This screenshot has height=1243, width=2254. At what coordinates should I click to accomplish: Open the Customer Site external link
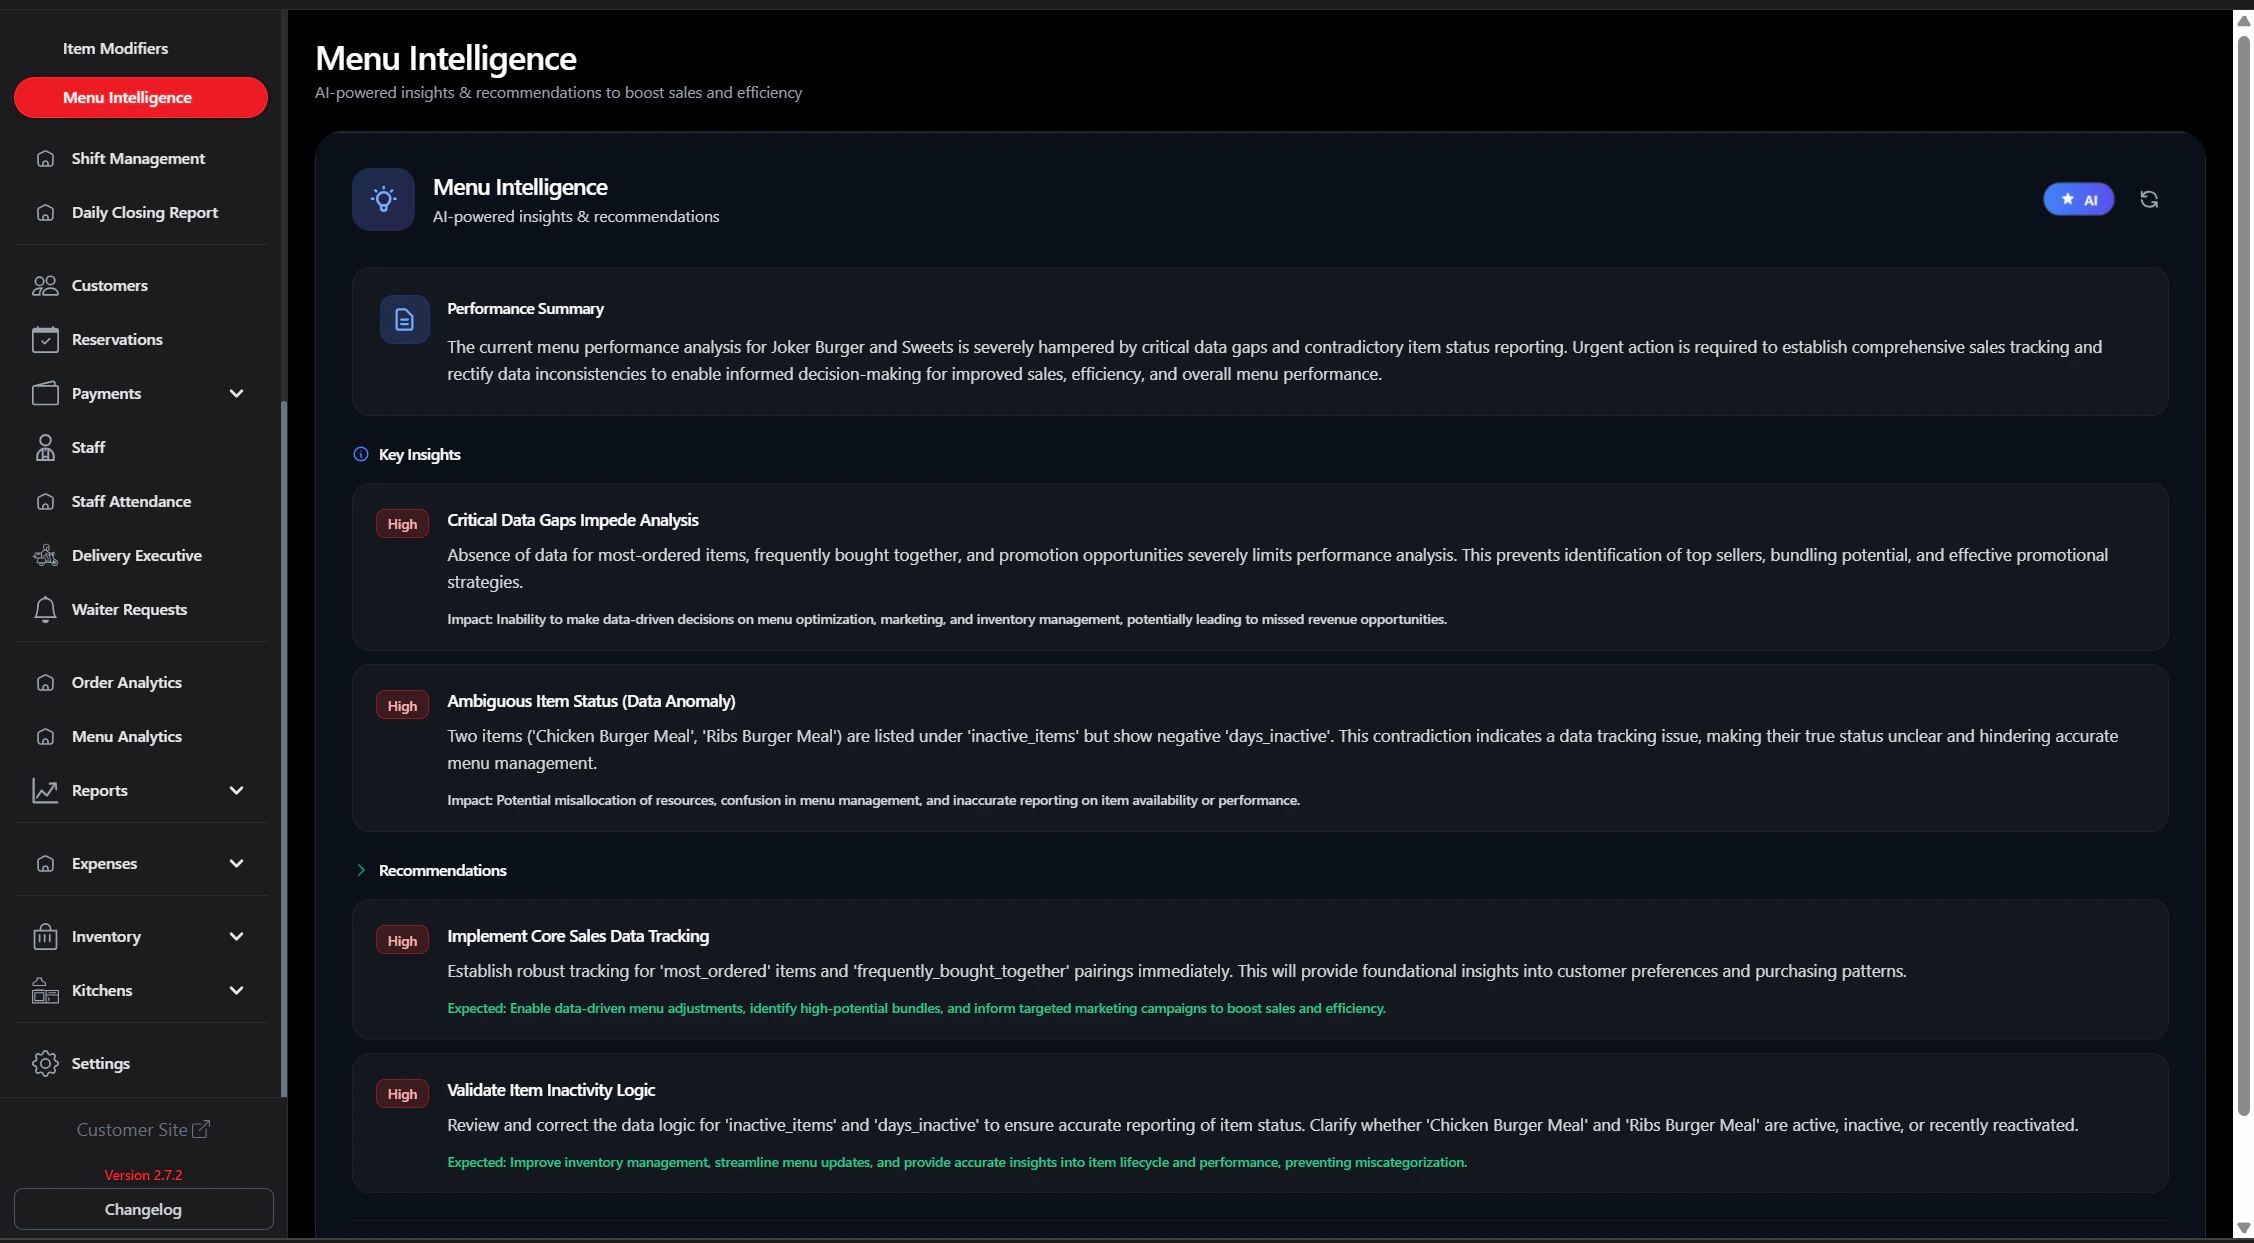click(x=143, y=1129)
